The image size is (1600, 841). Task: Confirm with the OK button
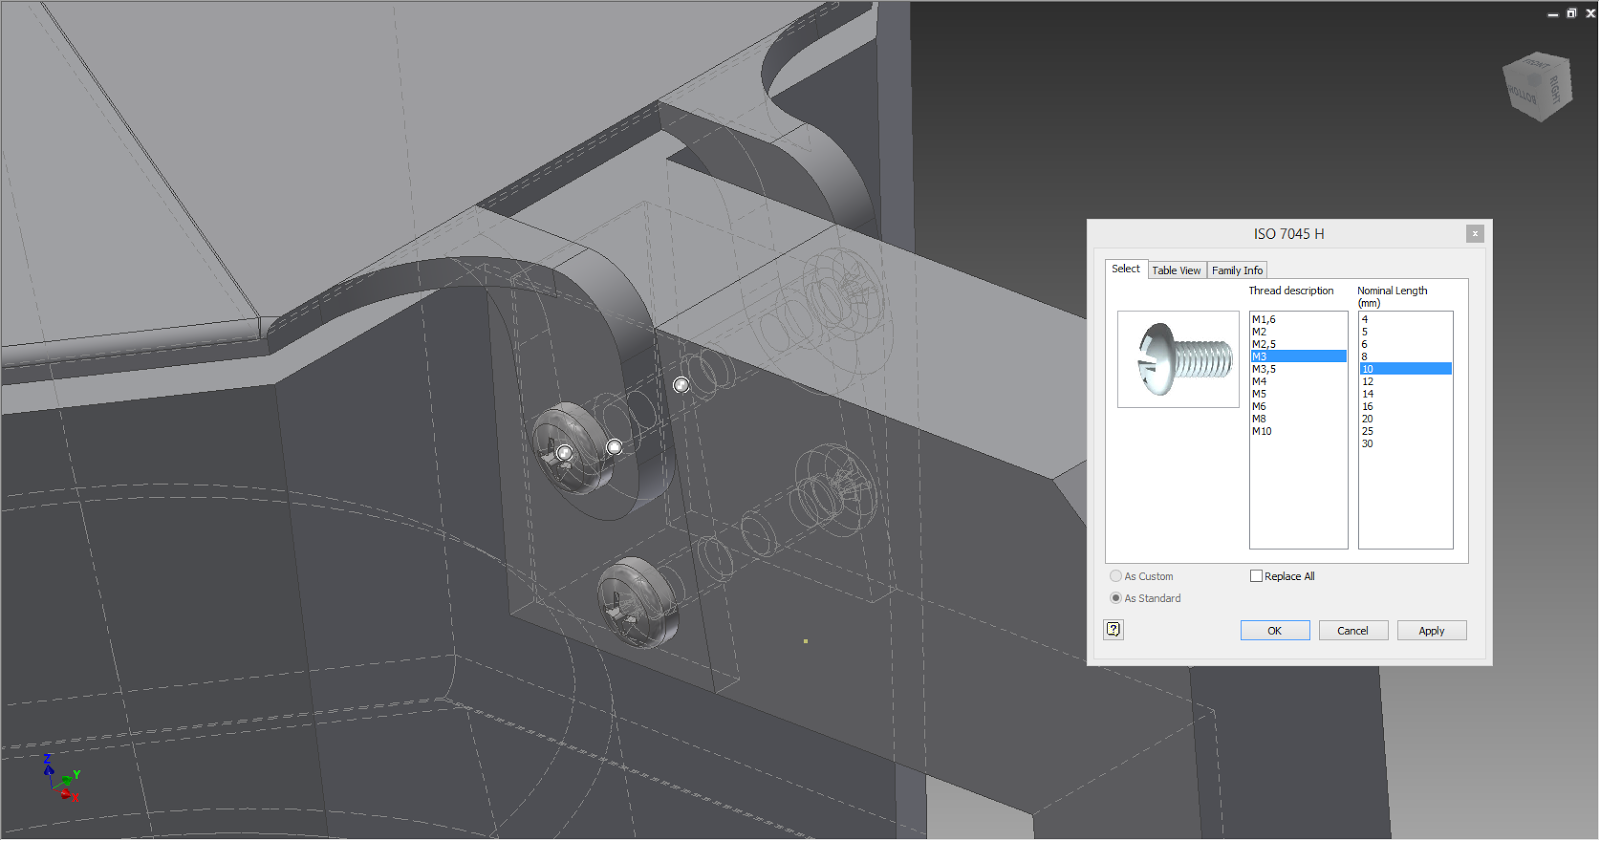coord(1275,630)
